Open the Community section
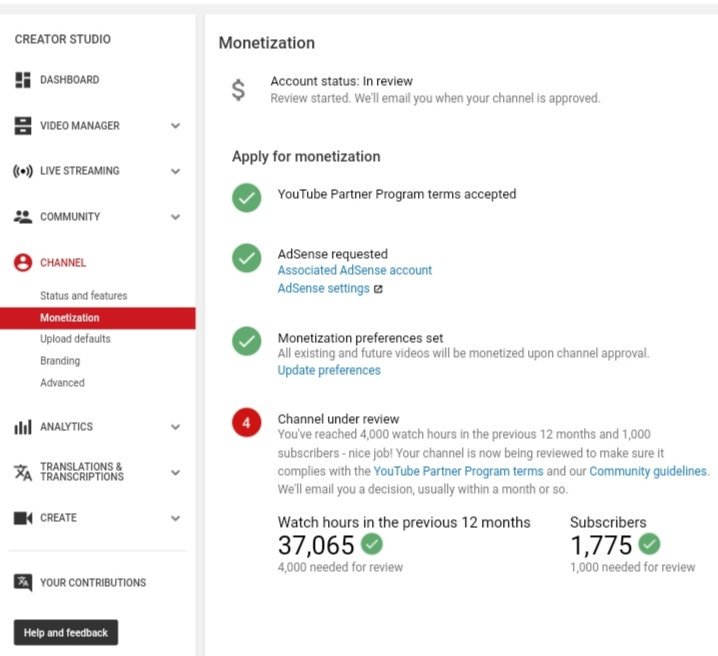Viewport: 718px width, 656px height. click(x=70, y=217)
